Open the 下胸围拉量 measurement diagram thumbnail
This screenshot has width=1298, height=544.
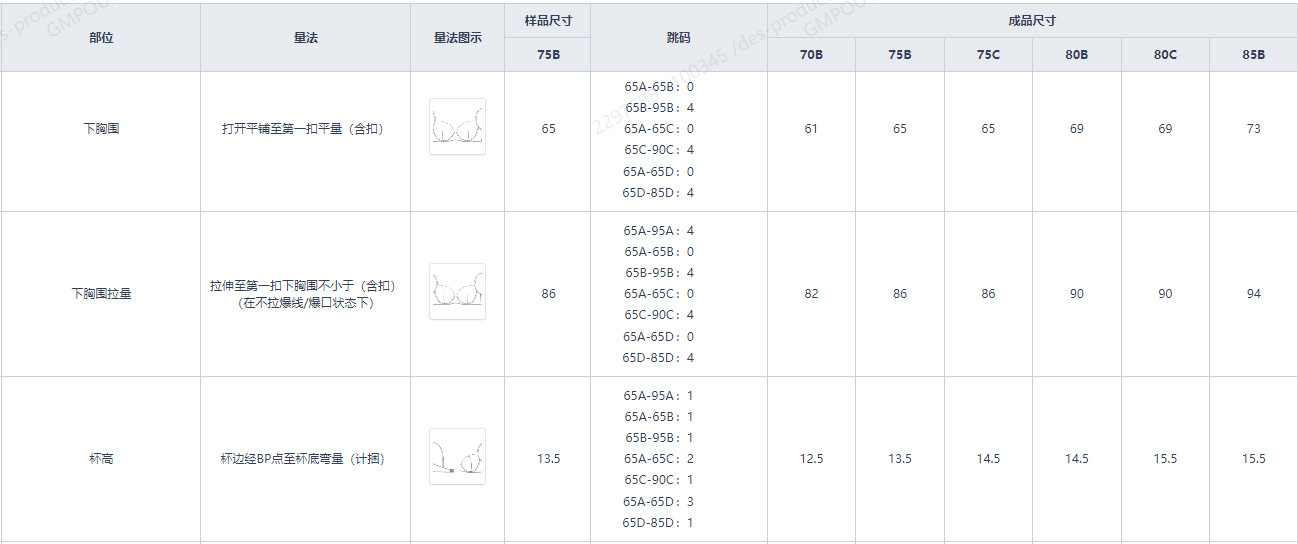pyautogui.click(x=457, y=291)
